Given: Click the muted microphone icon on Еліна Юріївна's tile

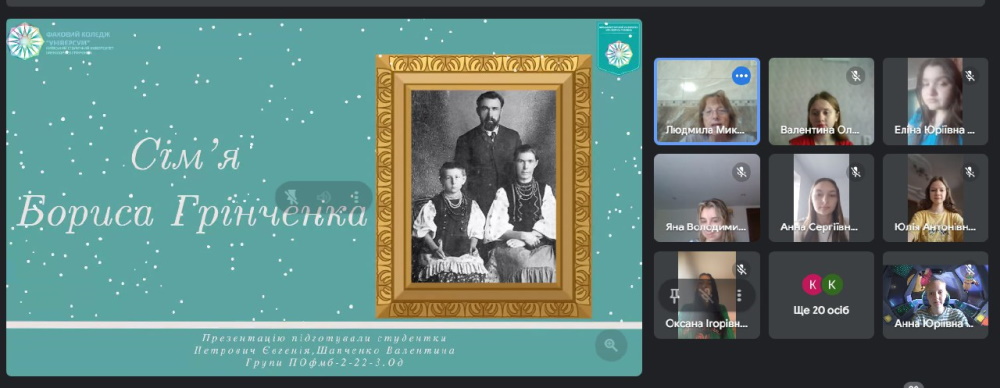Looking at the screenshot, I should [969, 76].
